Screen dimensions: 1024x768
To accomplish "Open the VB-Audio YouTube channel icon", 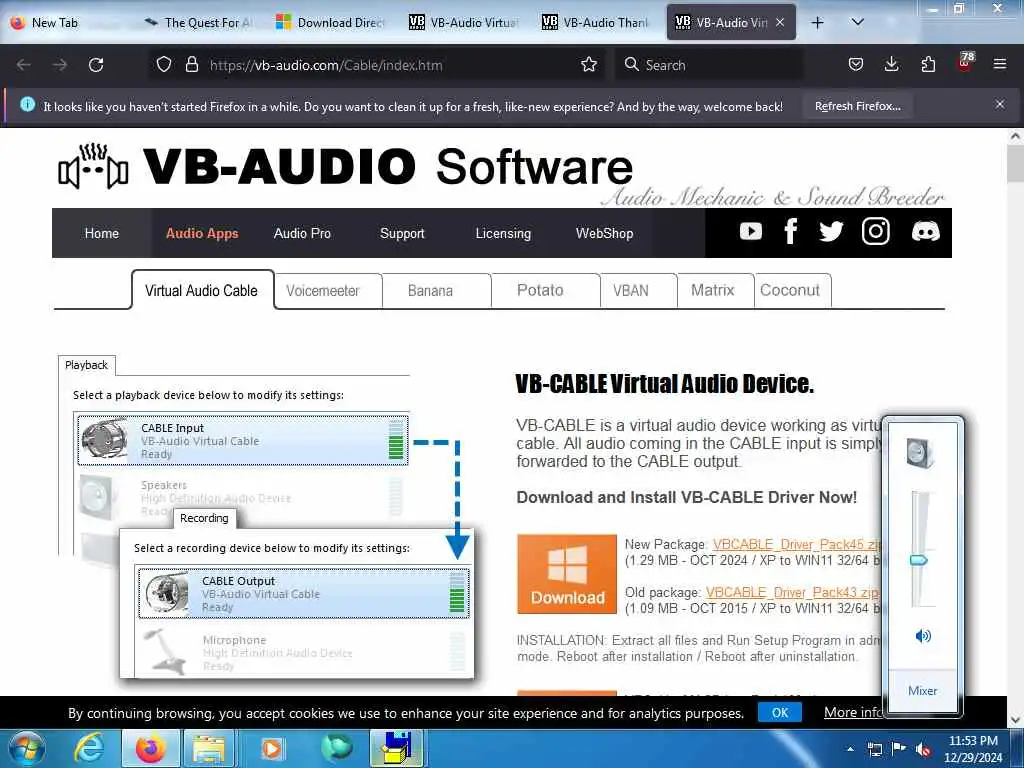I will [750, 231].
